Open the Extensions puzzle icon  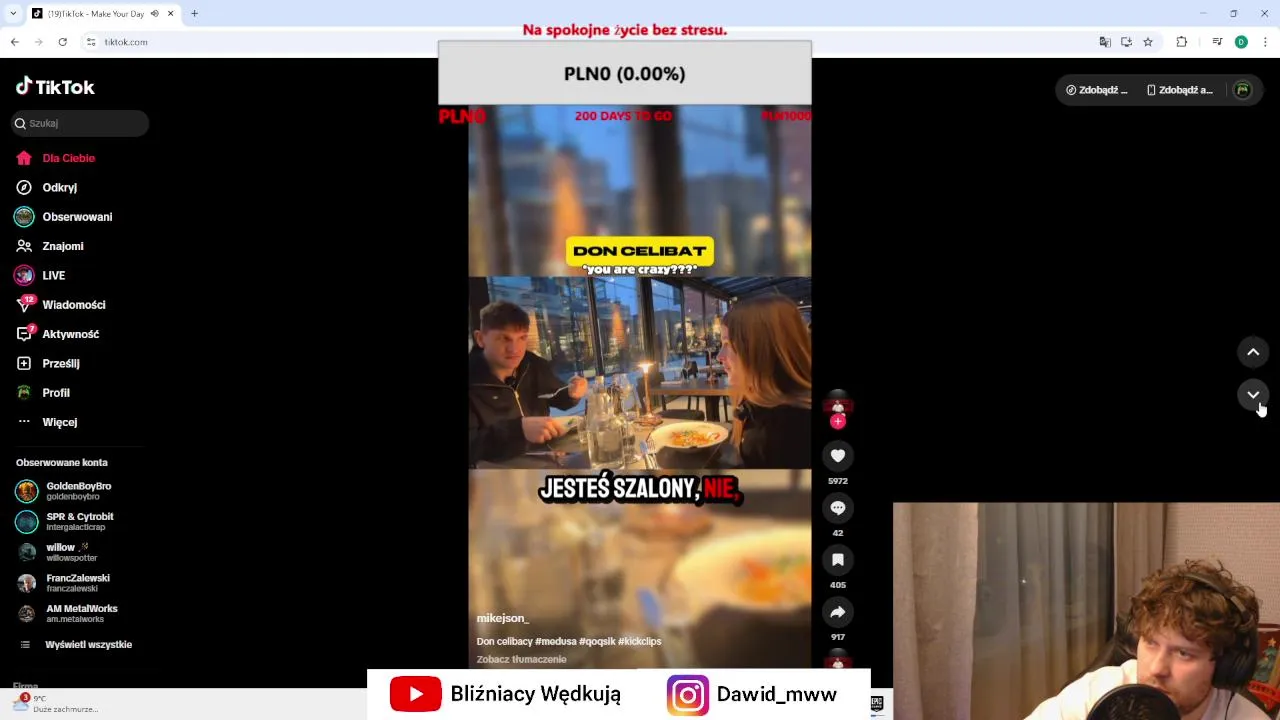(1182, 42)
